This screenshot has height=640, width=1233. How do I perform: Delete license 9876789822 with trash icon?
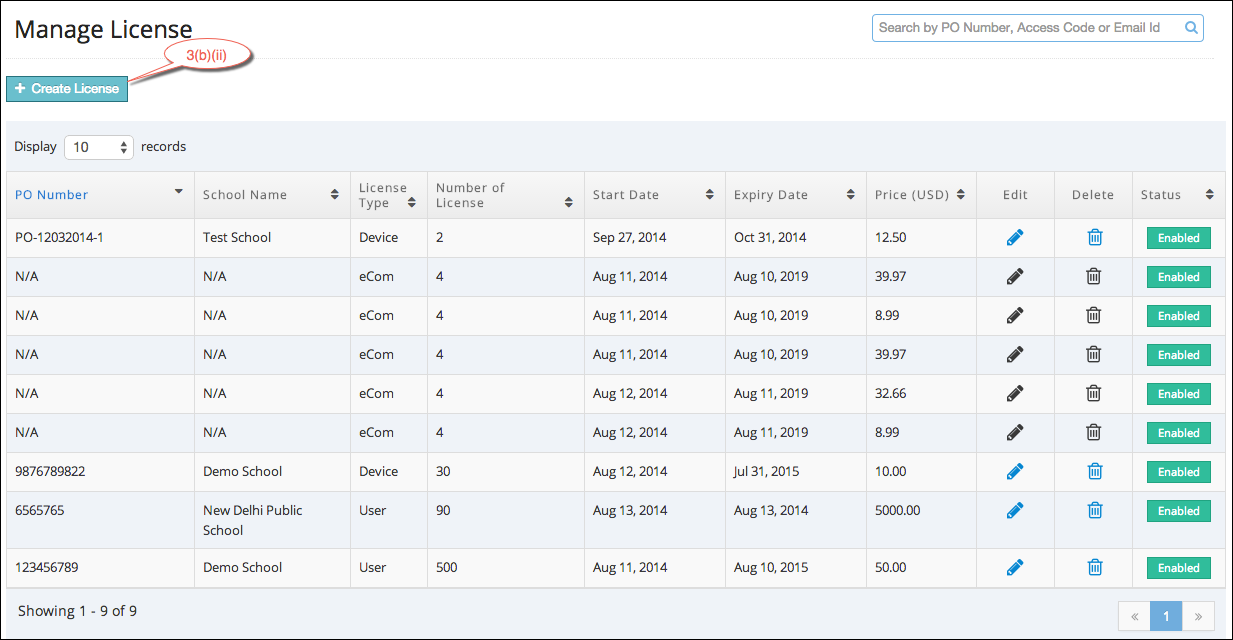(x=1095, y=472)
